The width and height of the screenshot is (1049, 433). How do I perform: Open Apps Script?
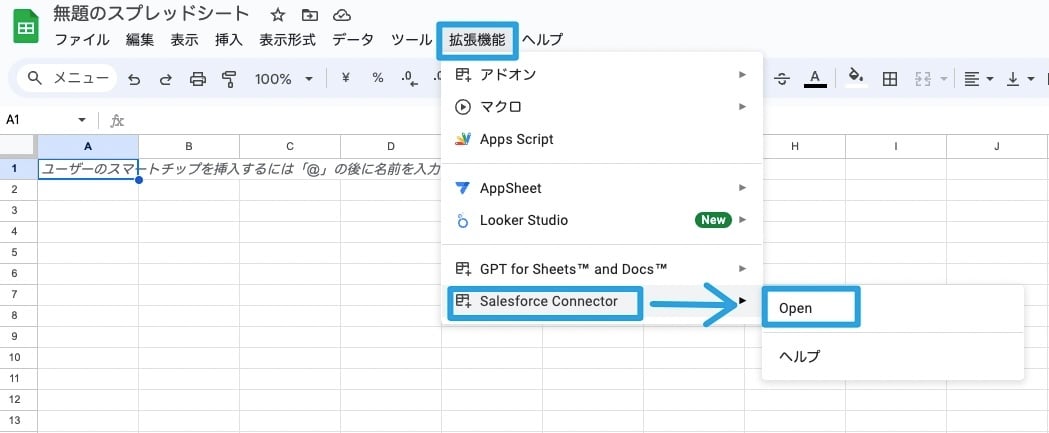tap(601, 139)
